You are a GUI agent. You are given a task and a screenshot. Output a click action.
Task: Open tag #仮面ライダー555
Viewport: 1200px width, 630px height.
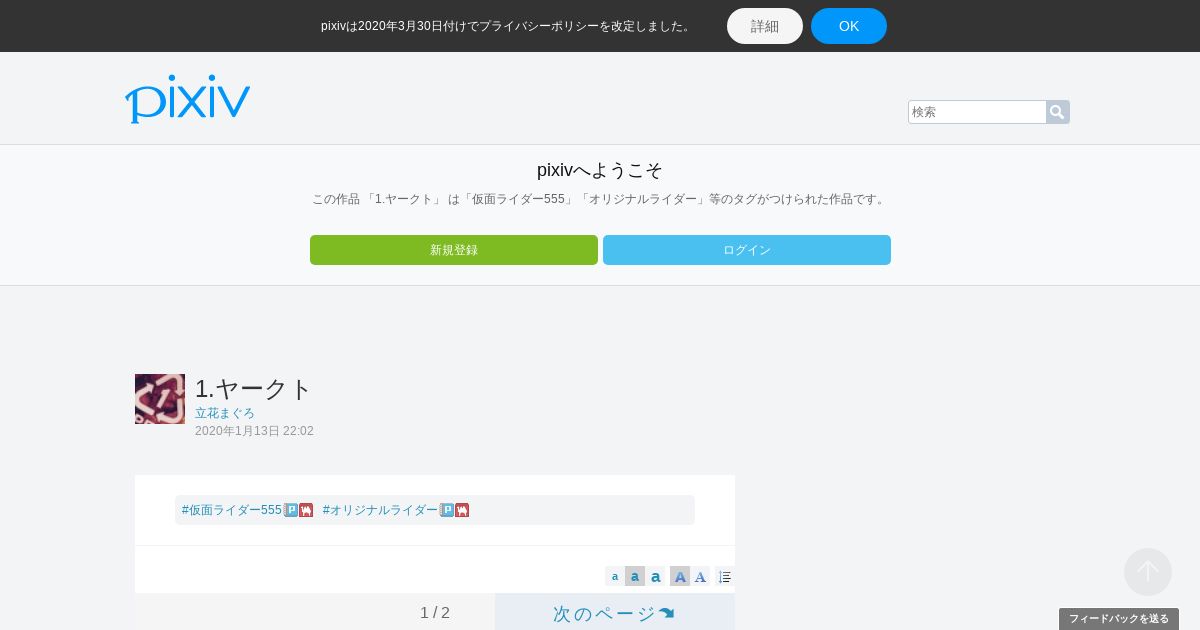(232, 510)
